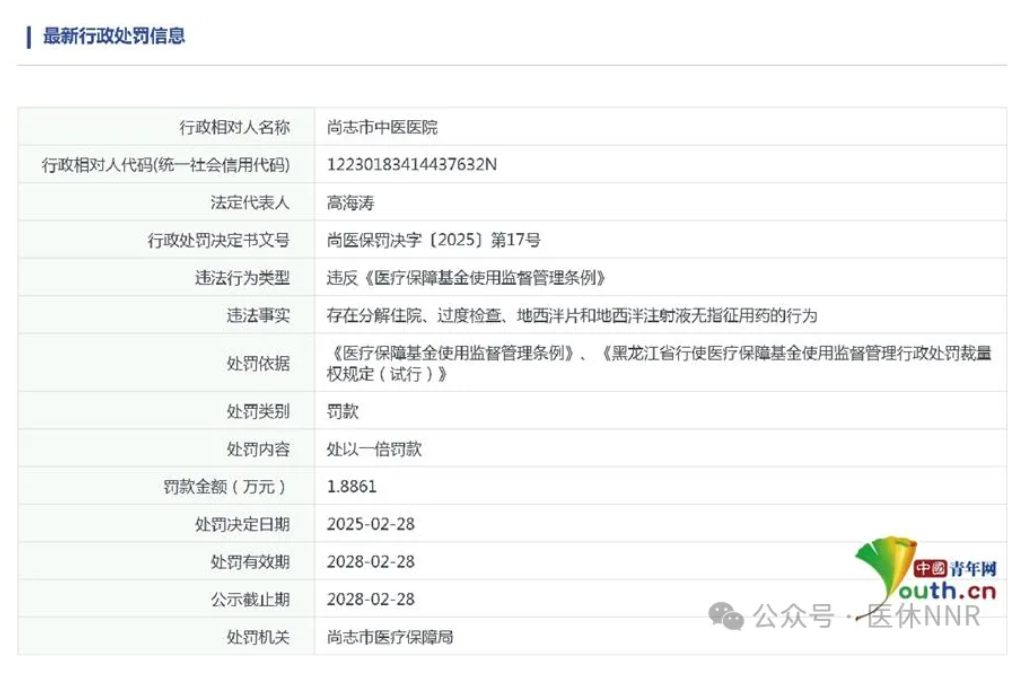
Task: Select the 公示截止期 label
Action: click(250, 600)
